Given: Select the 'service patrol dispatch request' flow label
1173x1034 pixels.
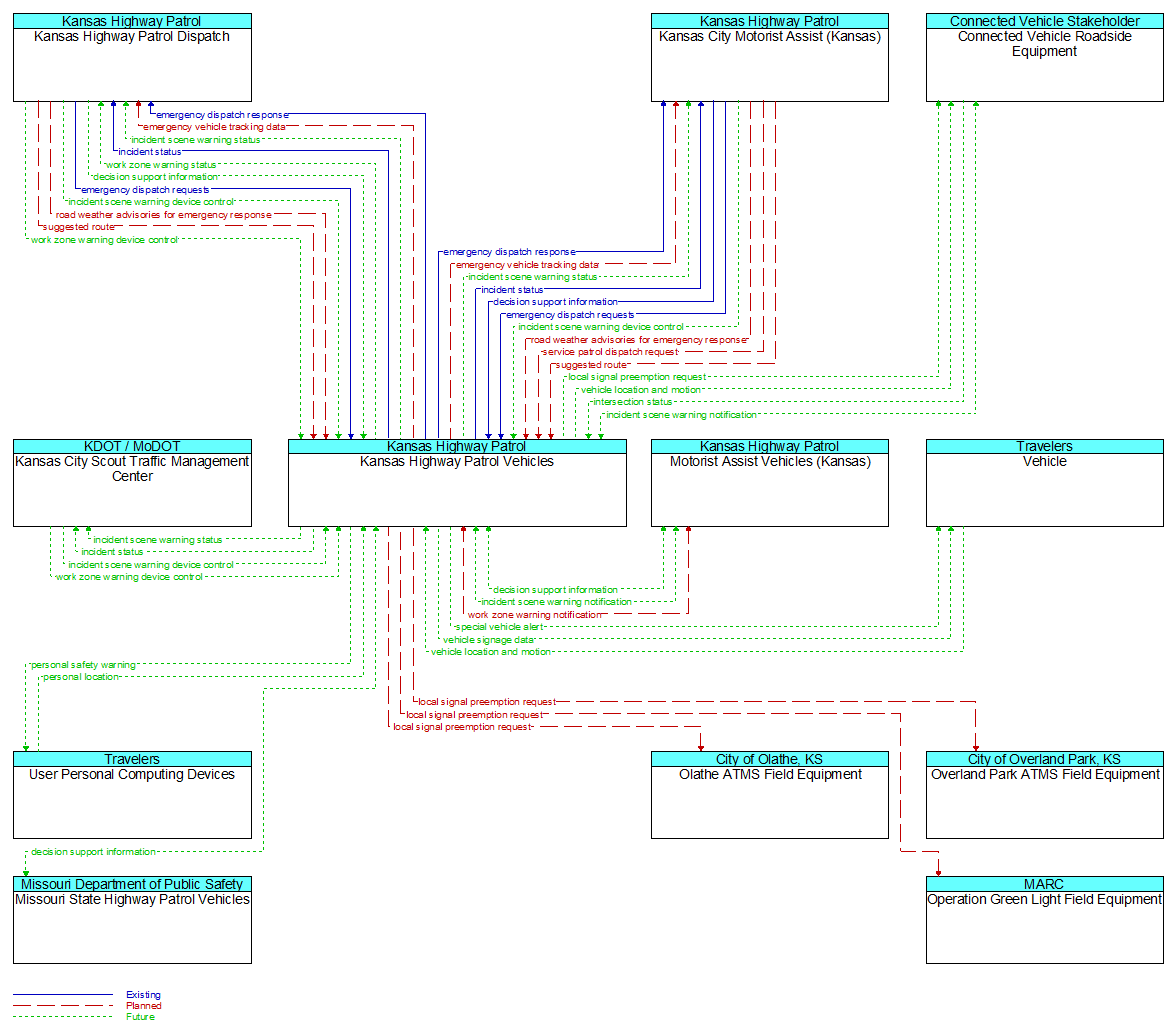Looking at the screenshot, I should point(610,352).
